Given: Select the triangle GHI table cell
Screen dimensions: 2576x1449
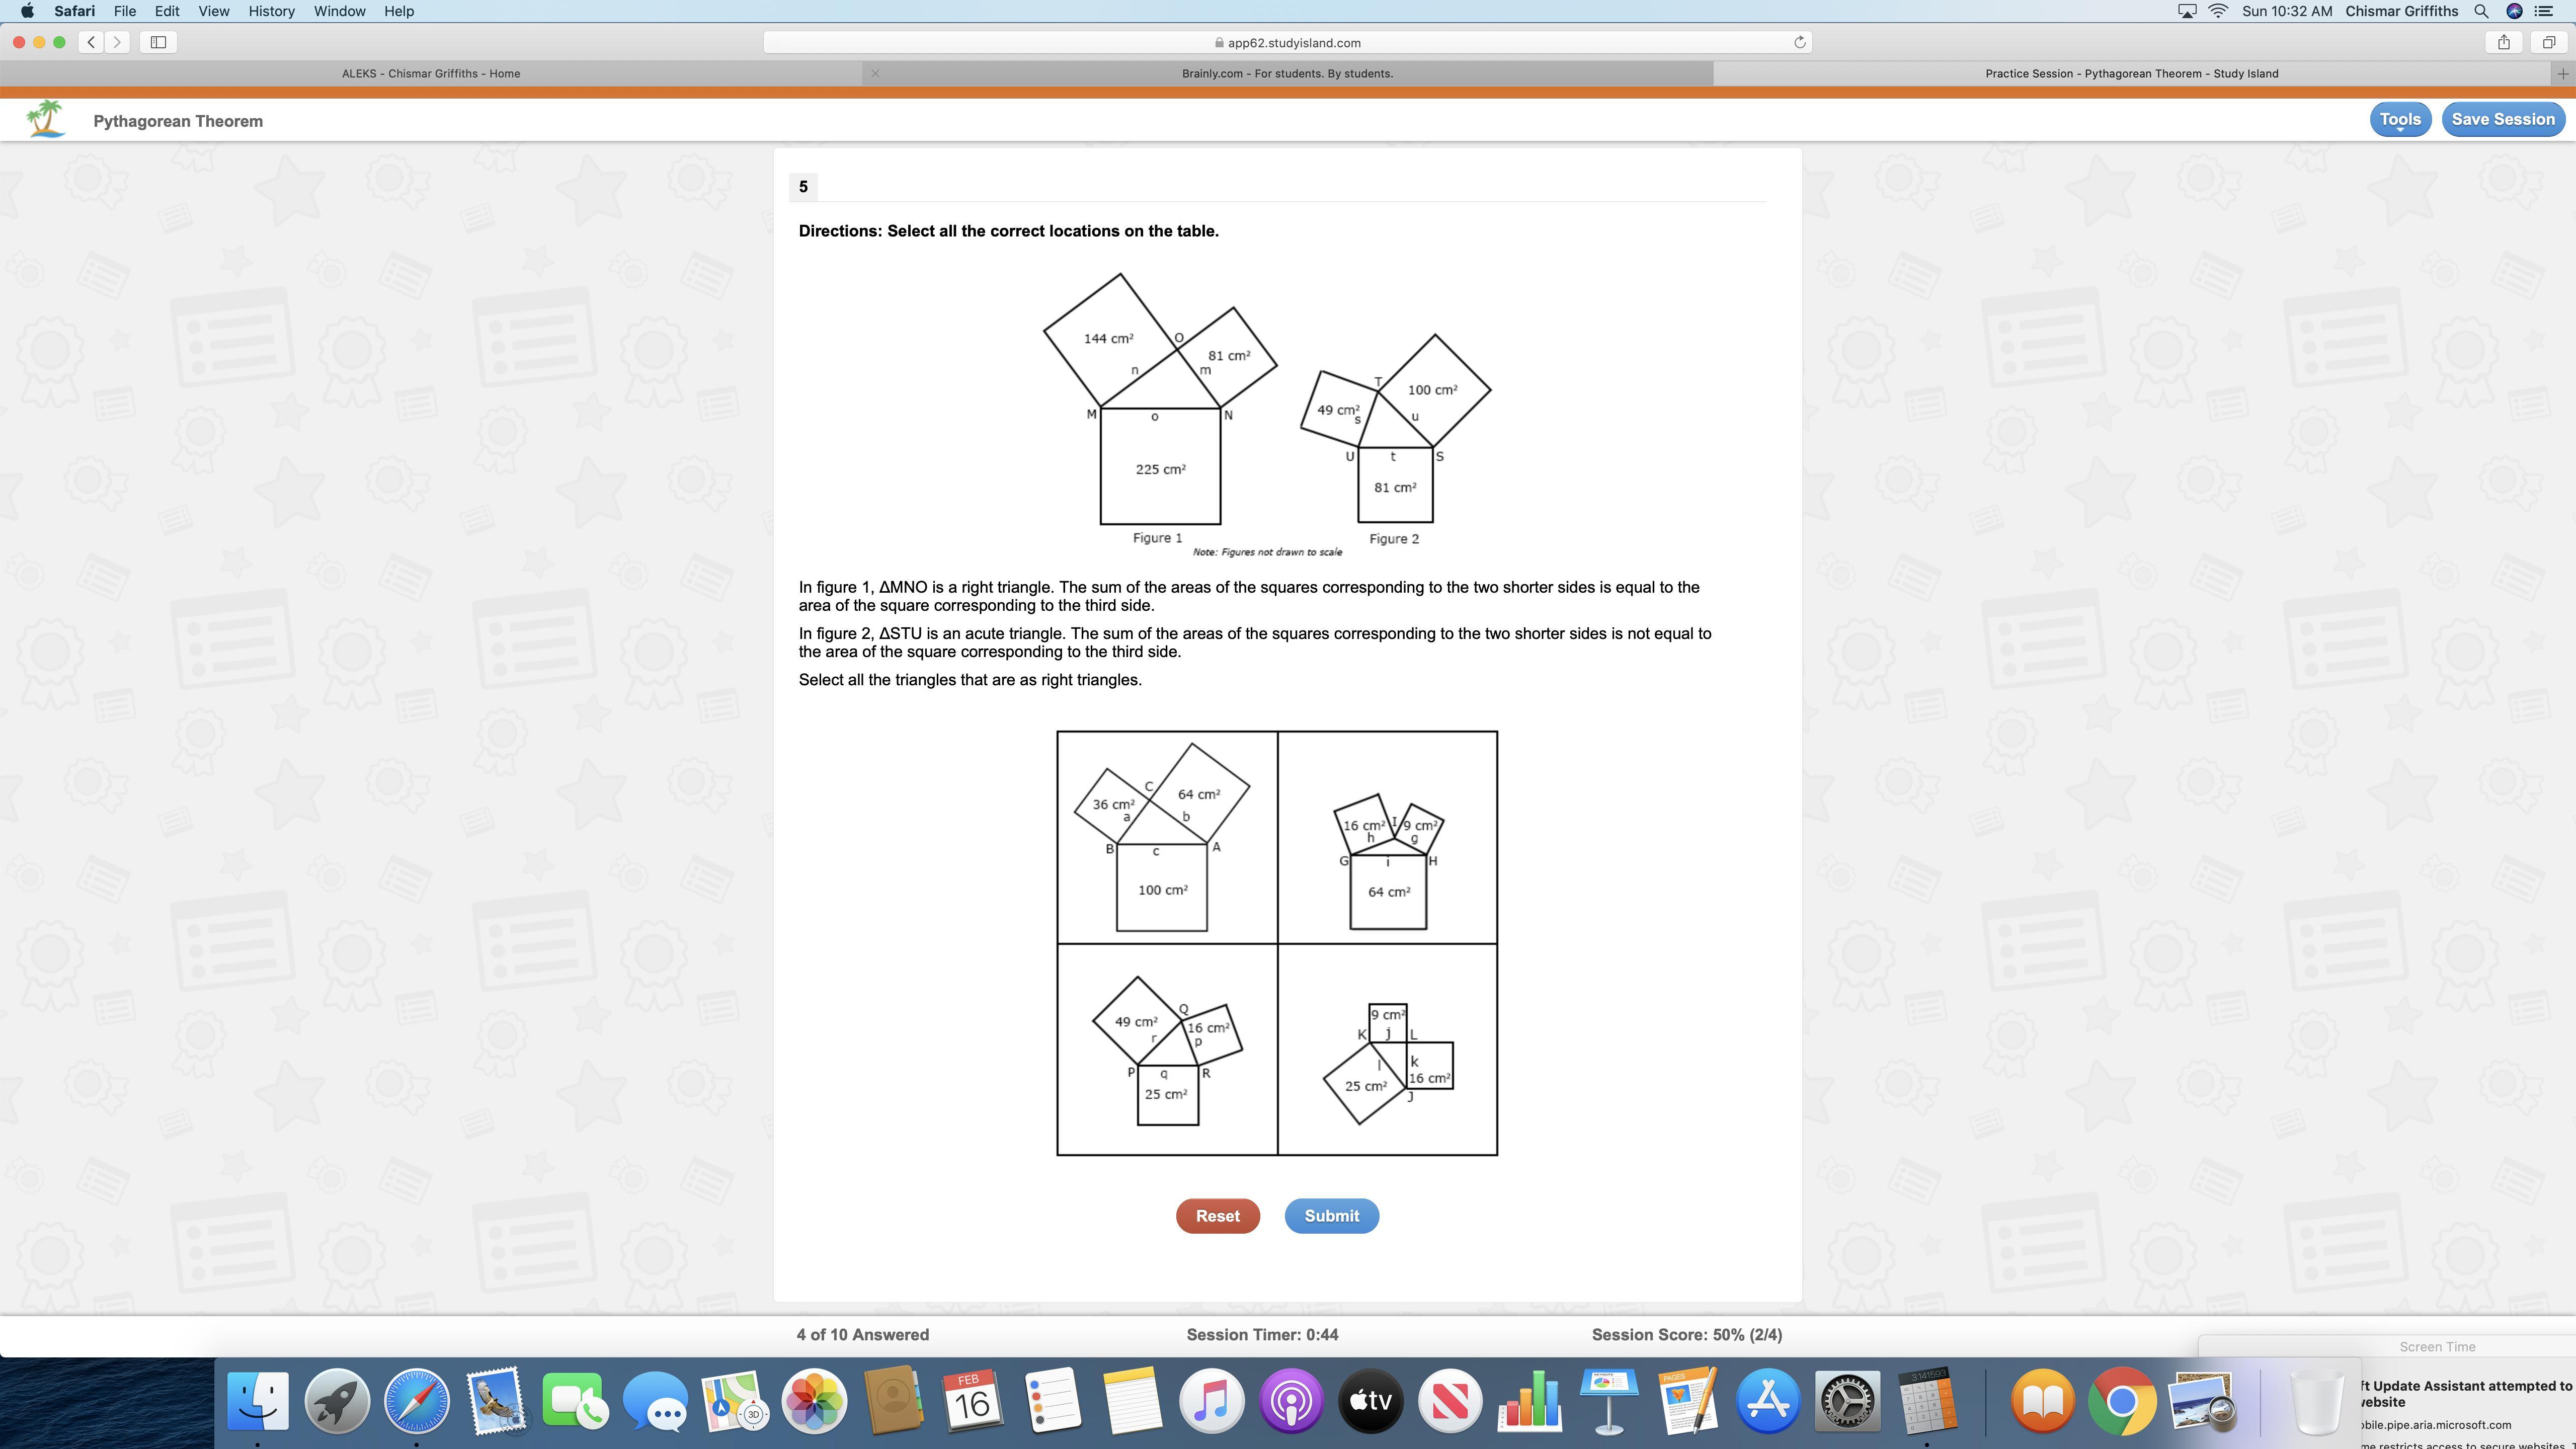Looking at the screenshot, I should (x=1387, y=837).
